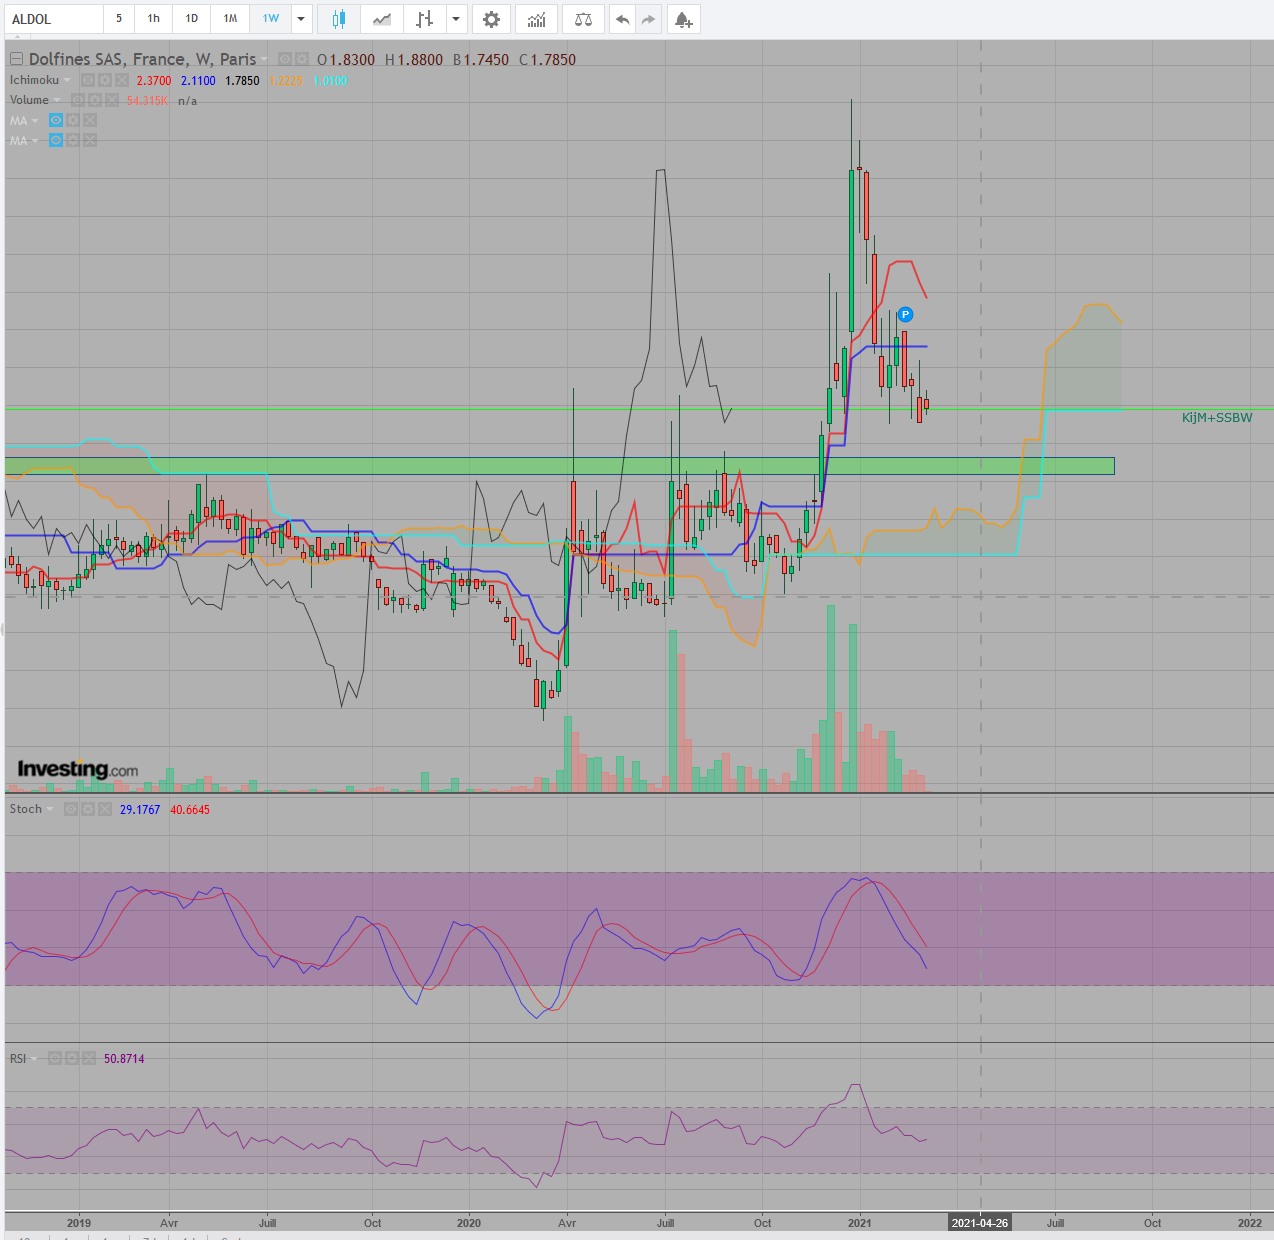Open the chart style dropdown arrow

(x=456, y=19)
